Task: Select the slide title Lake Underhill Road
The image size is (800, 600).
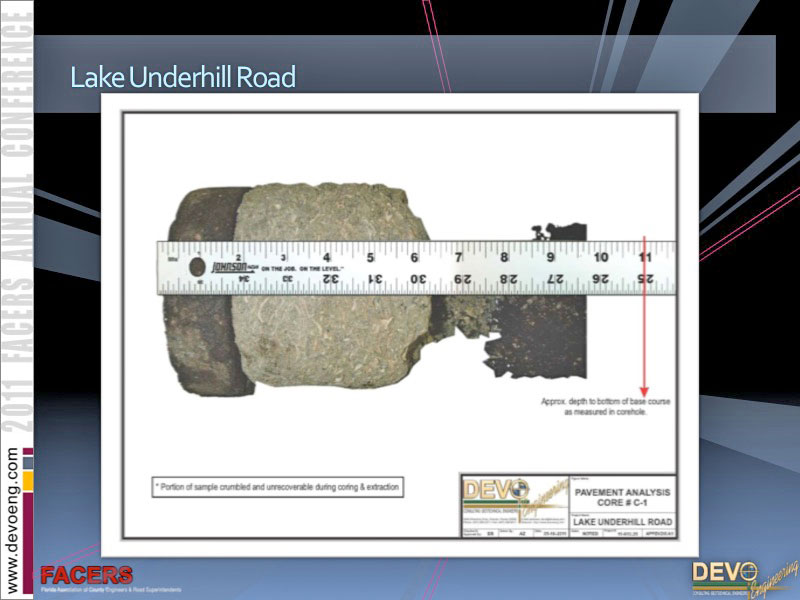Action: (x=183, y=77)
